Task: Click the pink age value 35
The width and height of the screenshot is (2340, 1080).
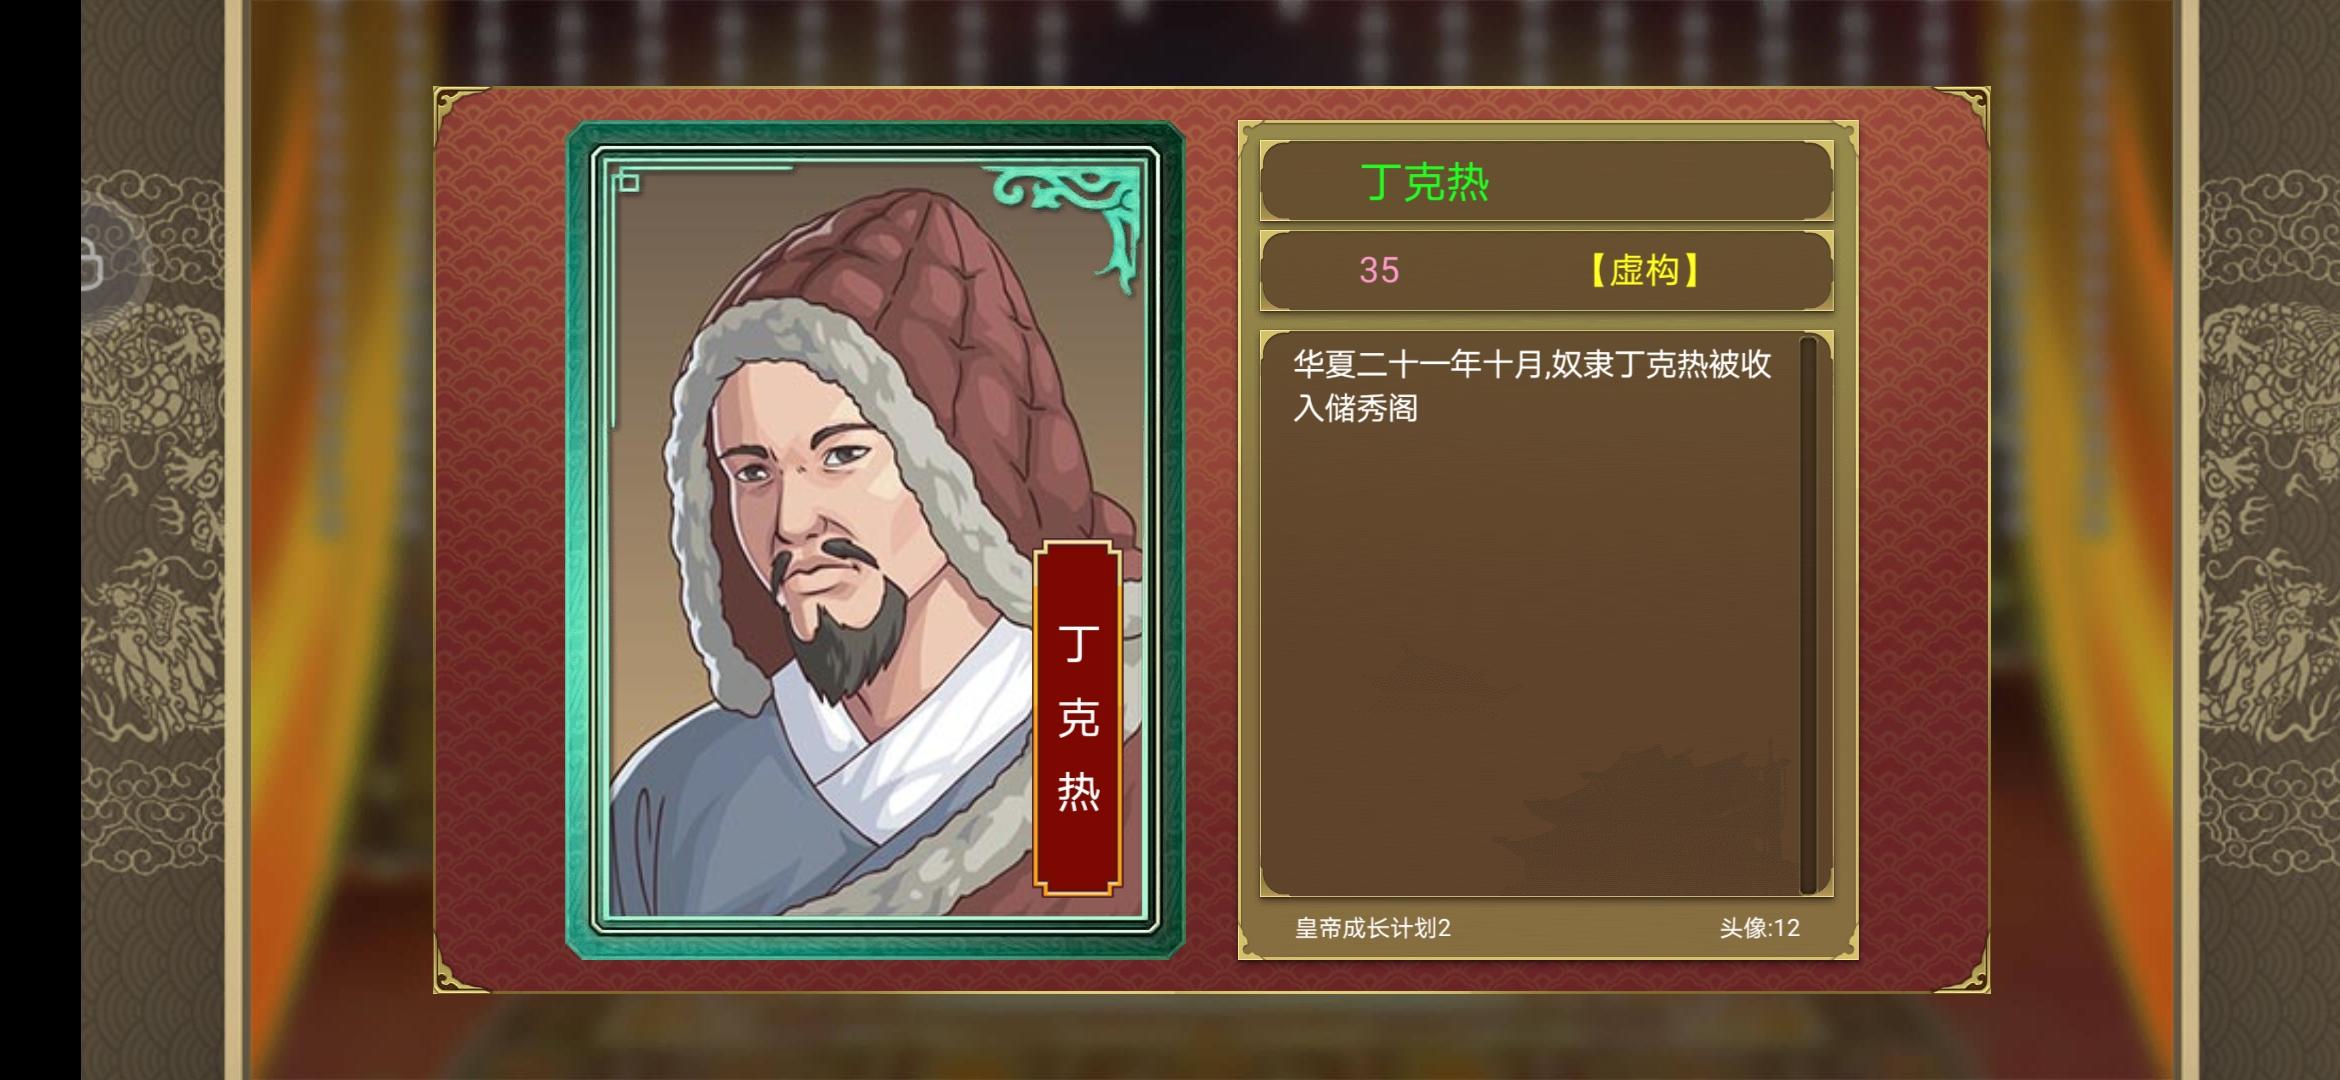Action: (x=1379, y=270)
